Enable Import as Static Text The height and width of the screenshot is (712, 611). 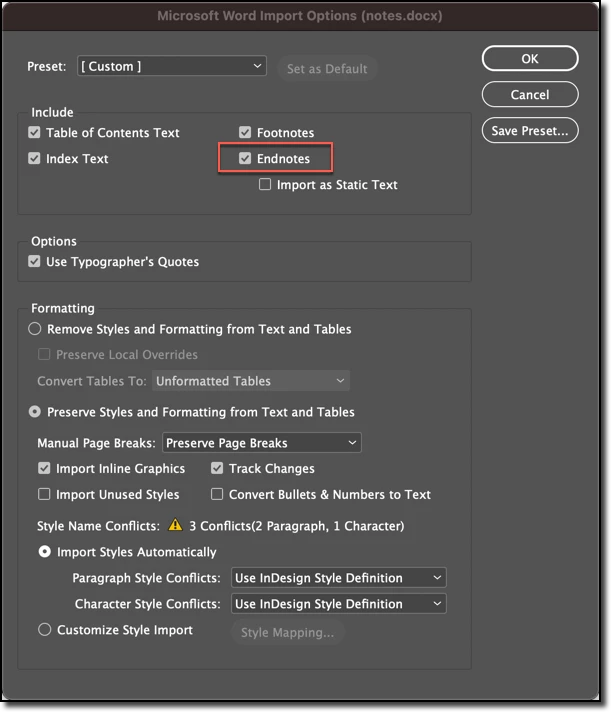click(x=265, y=184)
